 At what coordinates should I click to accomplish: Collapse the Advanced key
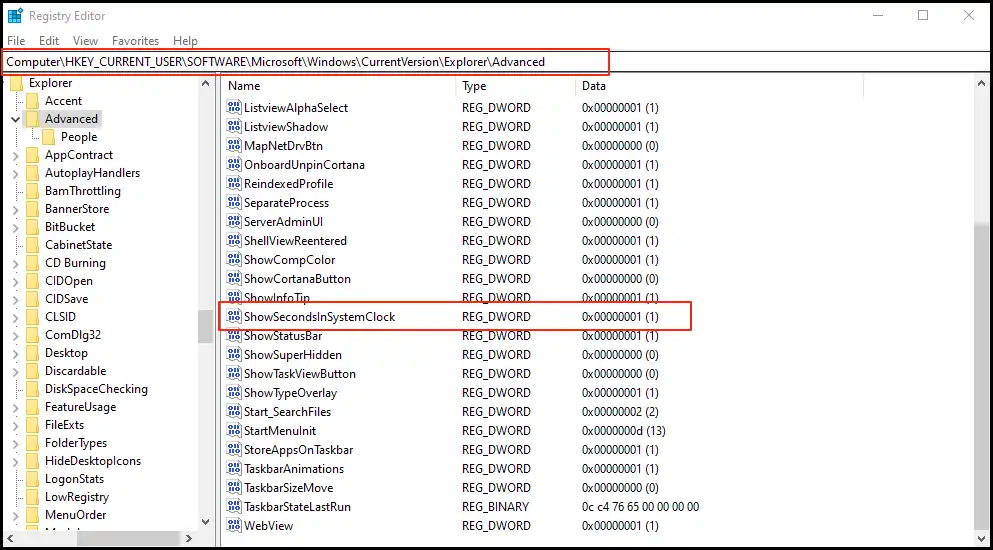(15, 119)
